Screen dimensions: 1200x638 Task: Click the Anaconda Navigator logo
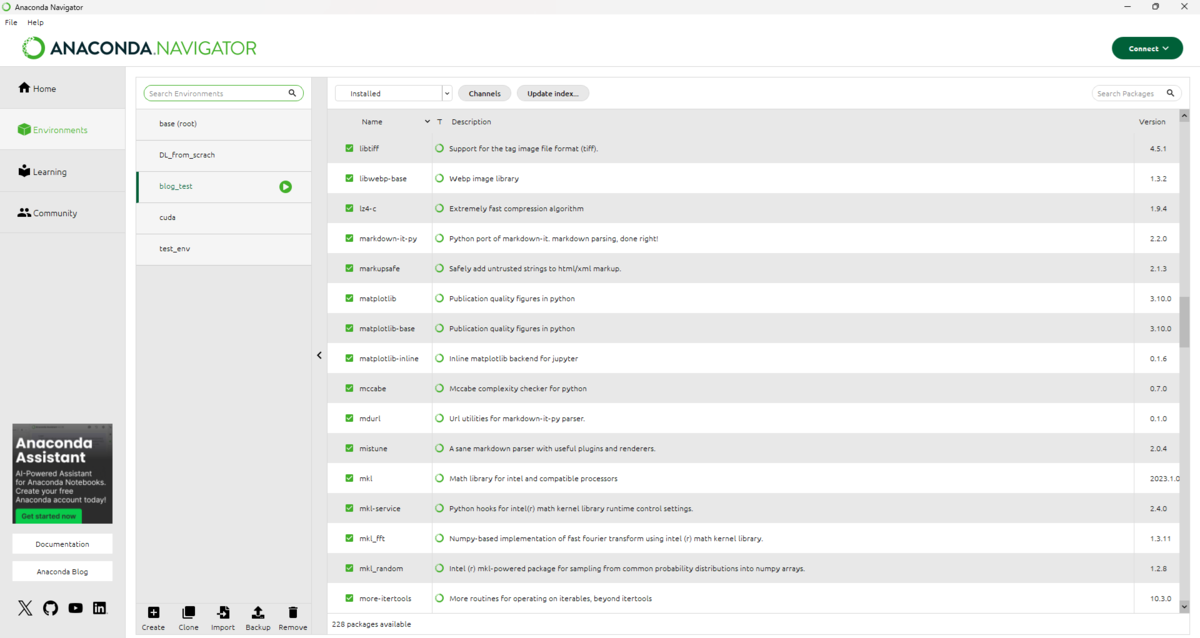[140, 48]
